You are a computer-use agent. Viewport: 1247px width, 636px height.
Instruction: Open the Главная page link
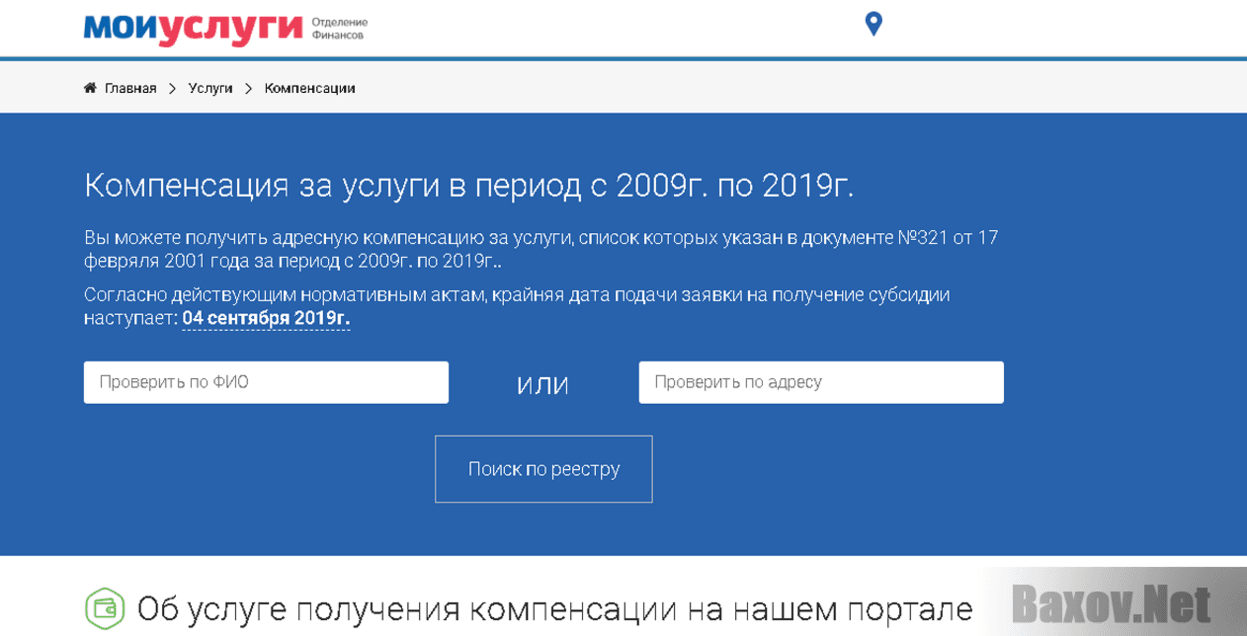click(x=130, y=87)
